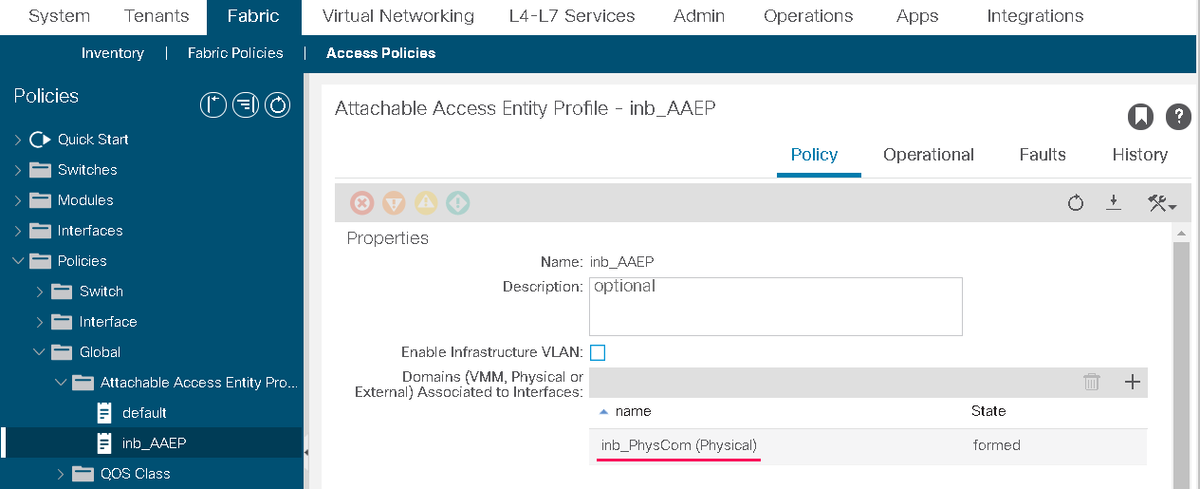Open the help question mark icon
This screenshot has width=1200, height=489.
pos(1179,117)
